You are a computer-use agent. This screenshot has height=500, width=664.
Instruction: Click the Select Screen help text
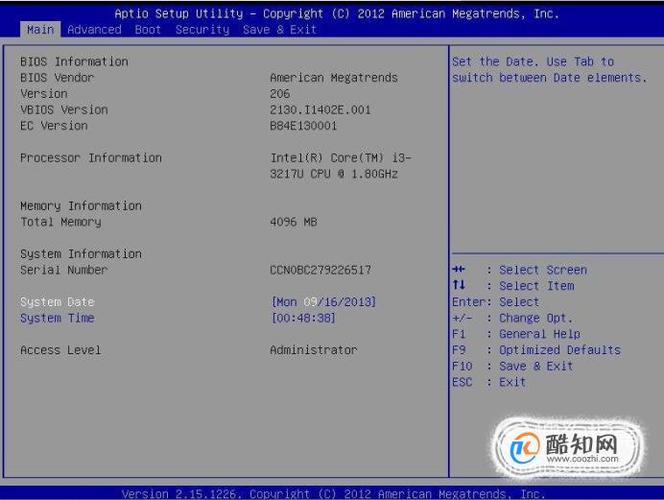coord(543,270)
